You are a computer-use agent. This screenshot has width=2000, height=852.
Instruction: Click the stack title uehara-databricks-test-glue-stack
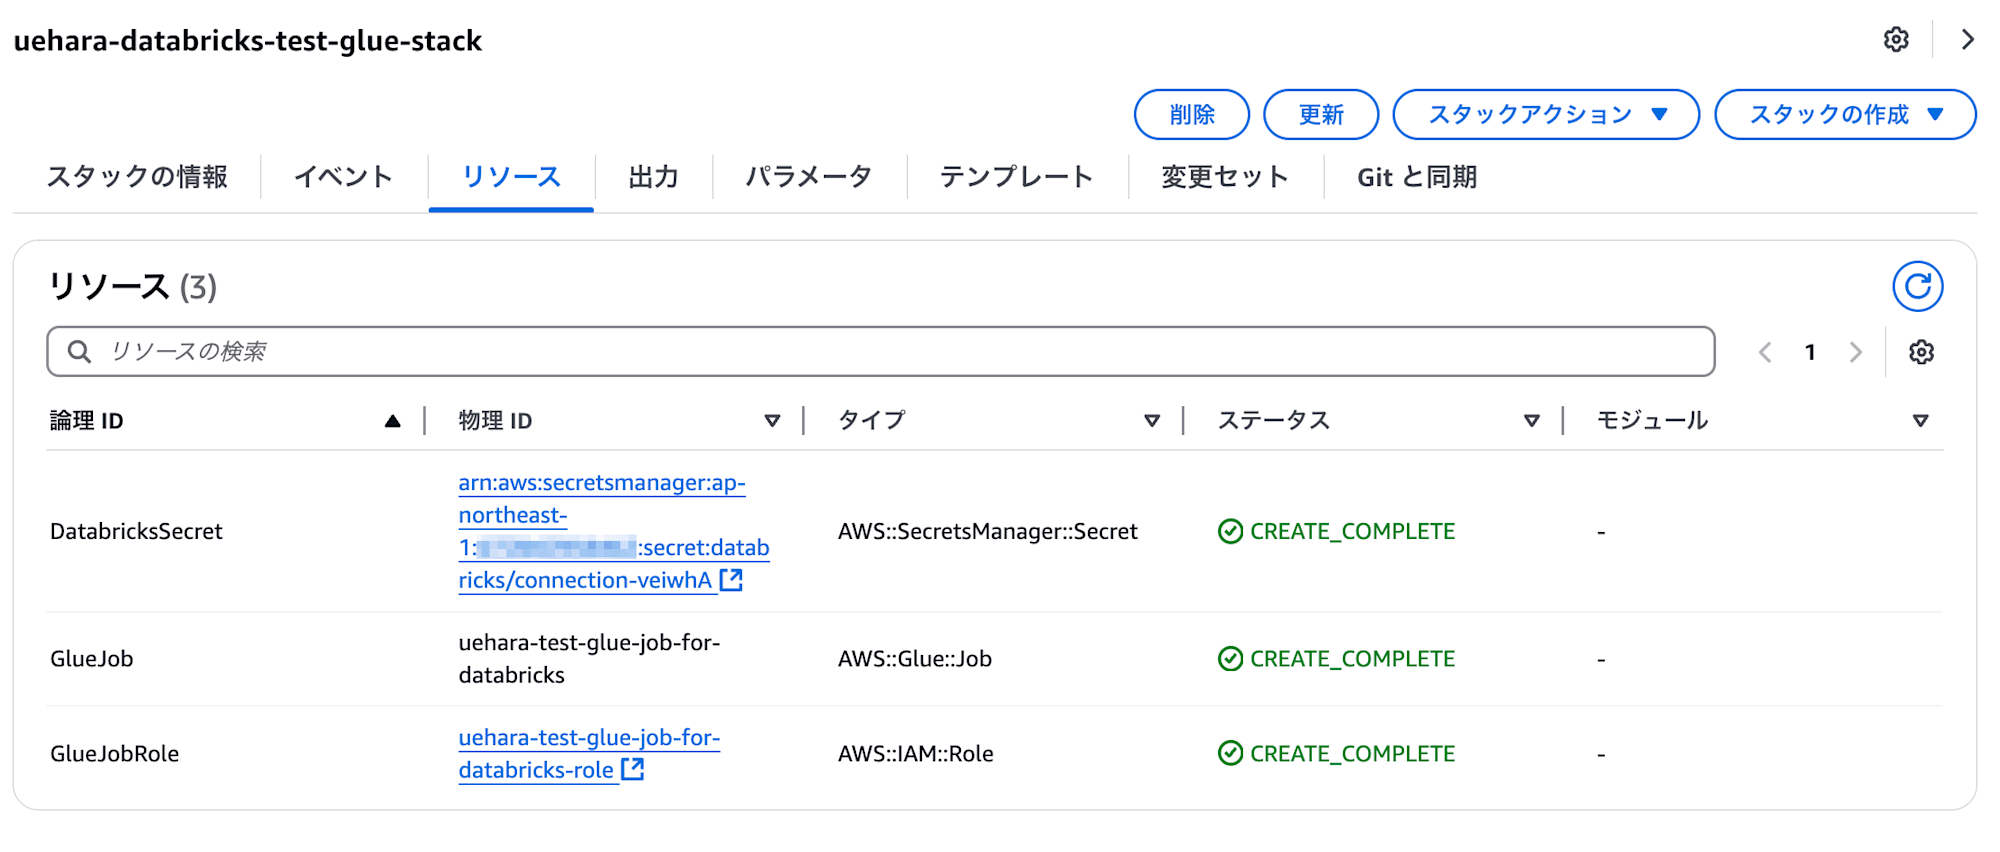tap(247, 41)
